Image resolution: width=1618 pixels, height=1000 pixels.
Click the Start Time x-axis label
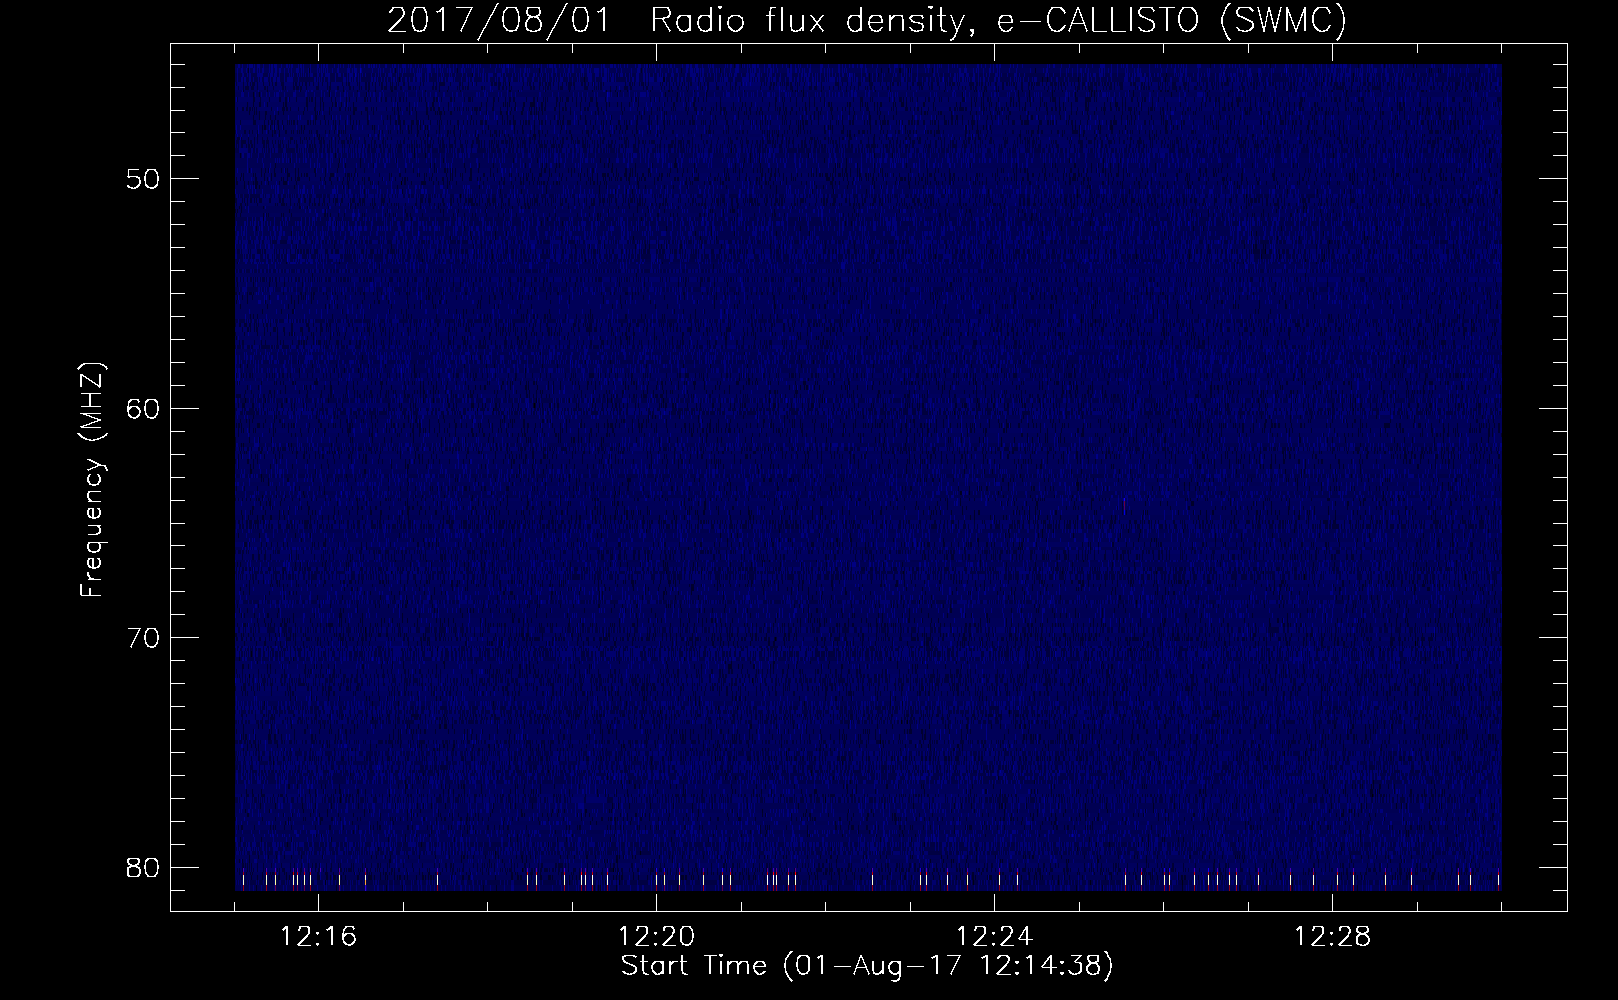tap(867, 967)
